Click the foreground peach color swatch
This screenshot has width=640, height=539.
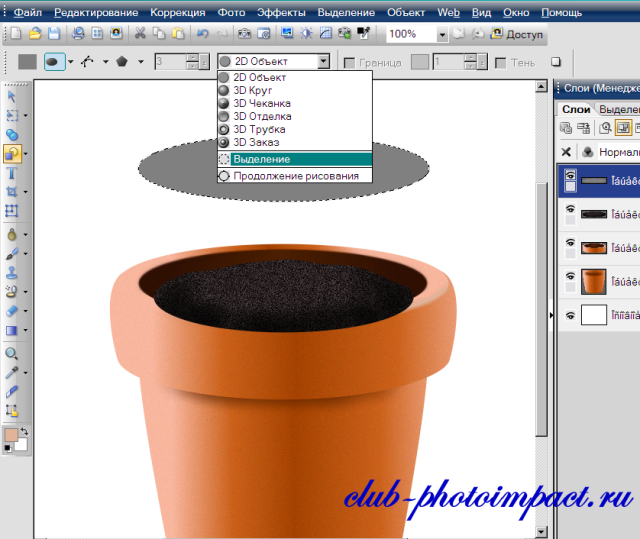[x=11, y=435]
